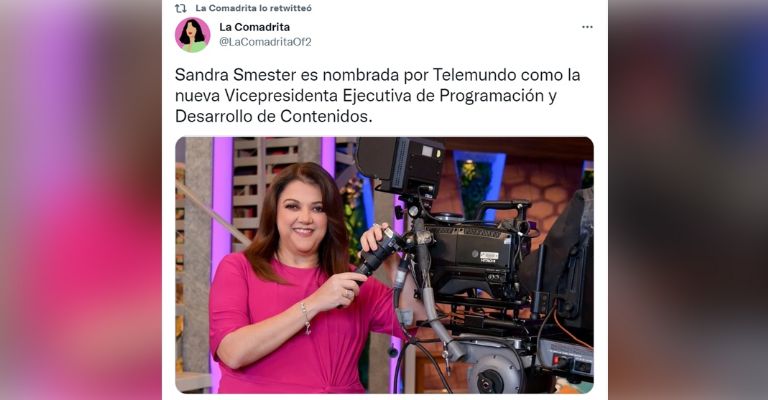This screenshot has width=768, height=400.
Task: Open the three-dot more options menu
Action: 587,27
